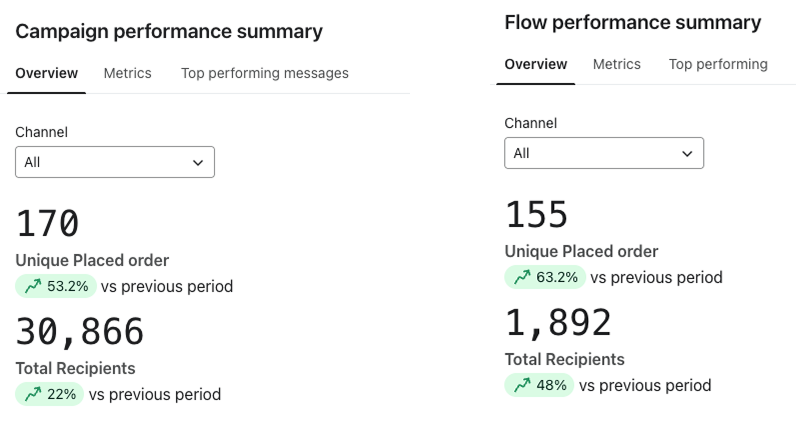
Task: Open the Flow Top performing tab
Action: pyautogui.click(x=718, y=64)
